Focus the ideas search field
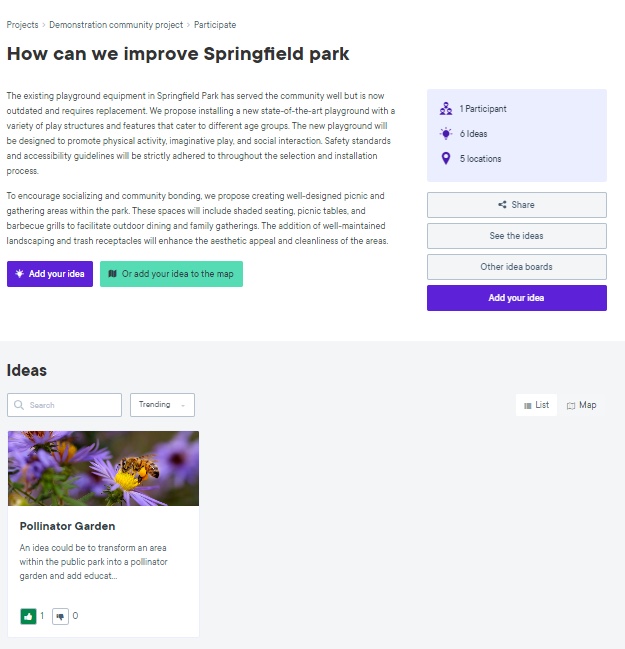 coord(72,405)
